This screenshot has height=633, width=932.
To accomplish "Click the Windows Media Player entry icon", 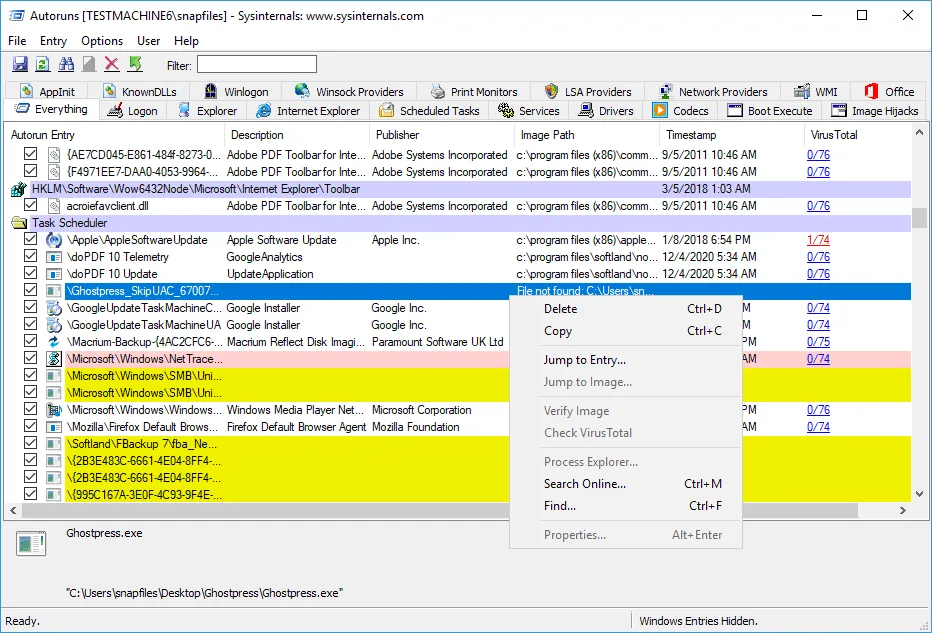I will (x=54, y=410).
